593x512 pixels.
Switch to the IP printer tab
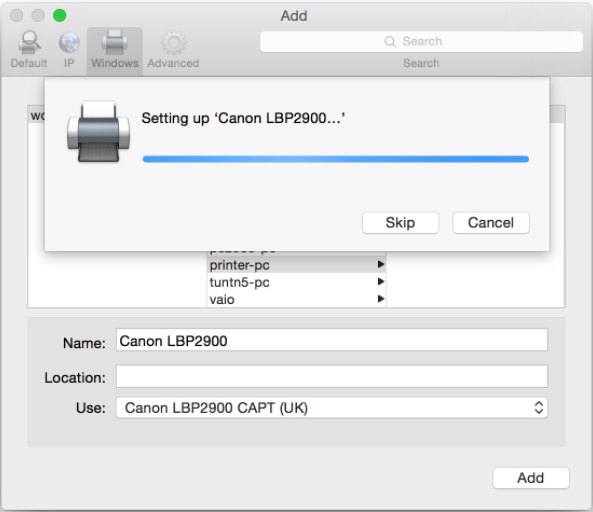(x=69, y=50)
